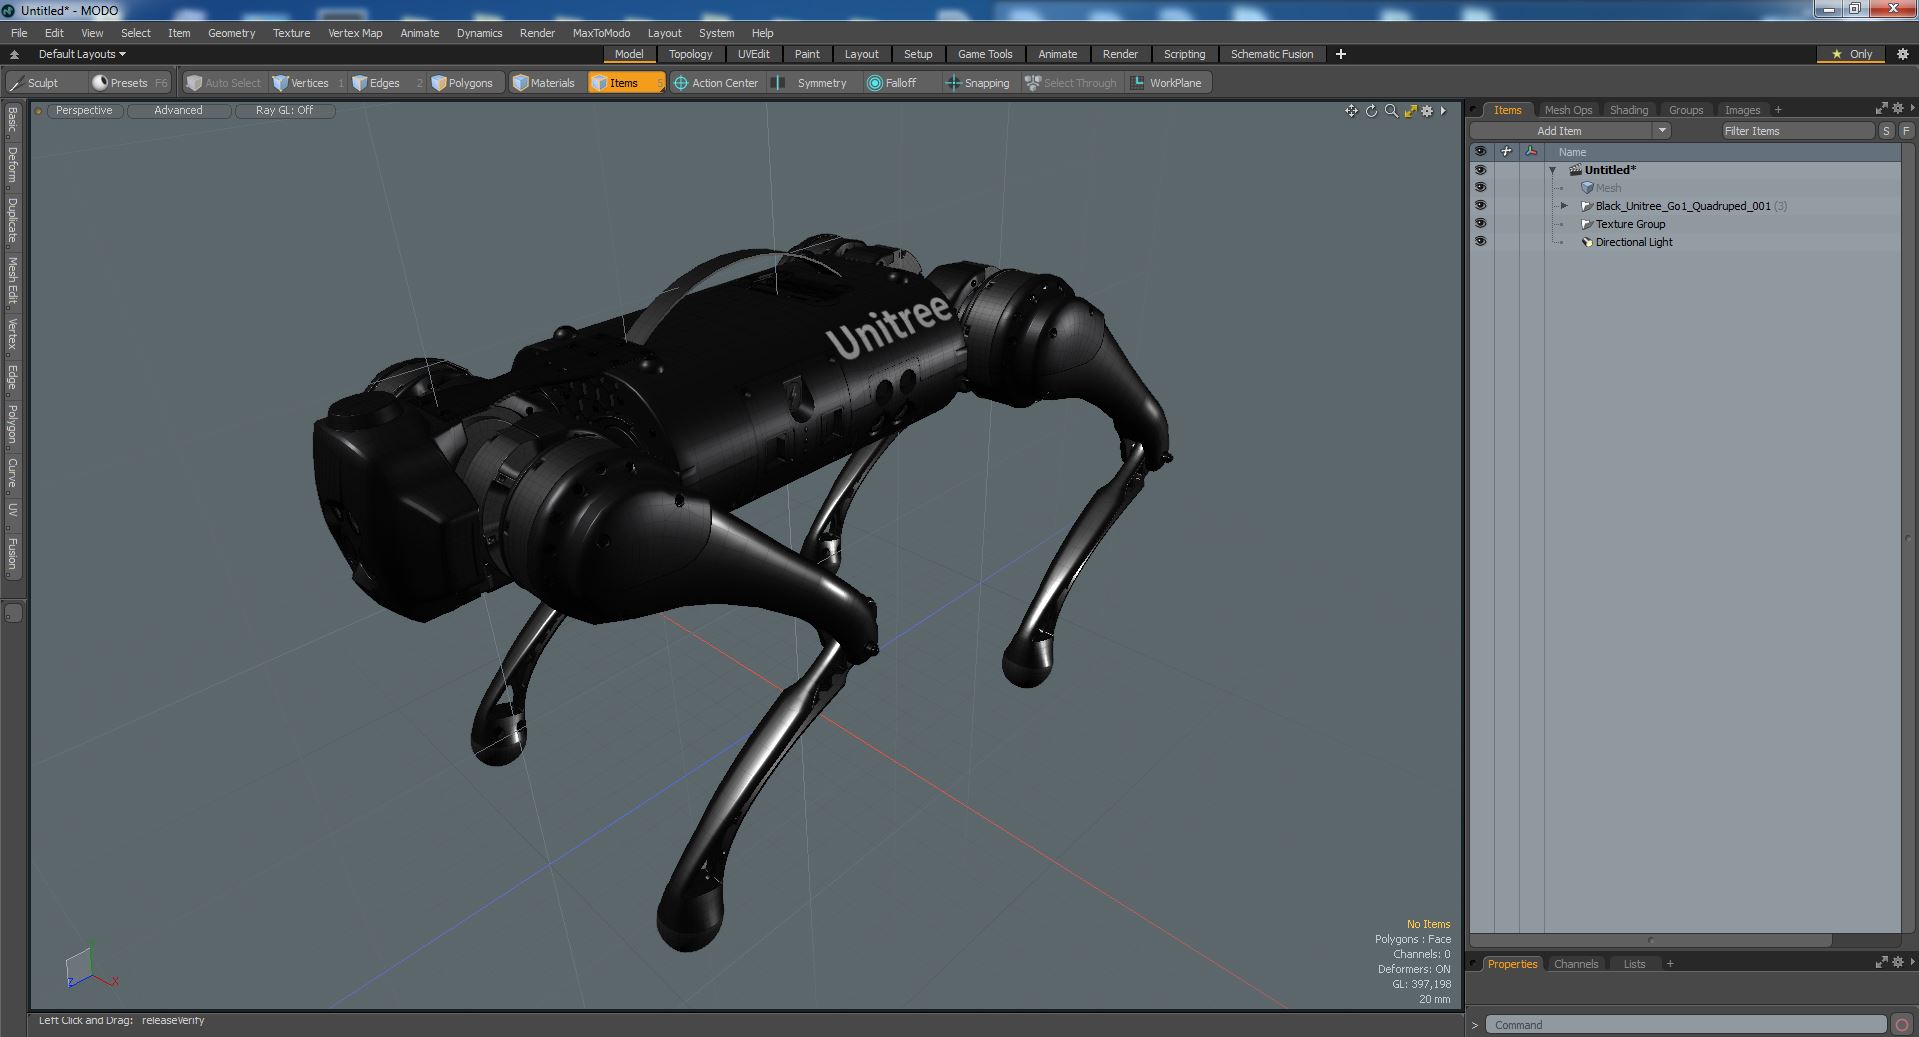Click the viewport maximize arrows icon
This screenshot has width=1919, height=1037.
[1410, 111]
